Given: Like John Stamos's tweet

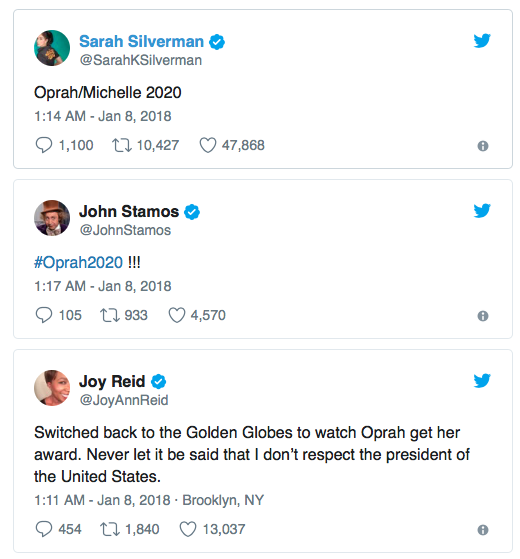Looking at the screenshot, I should click(177, 315).
